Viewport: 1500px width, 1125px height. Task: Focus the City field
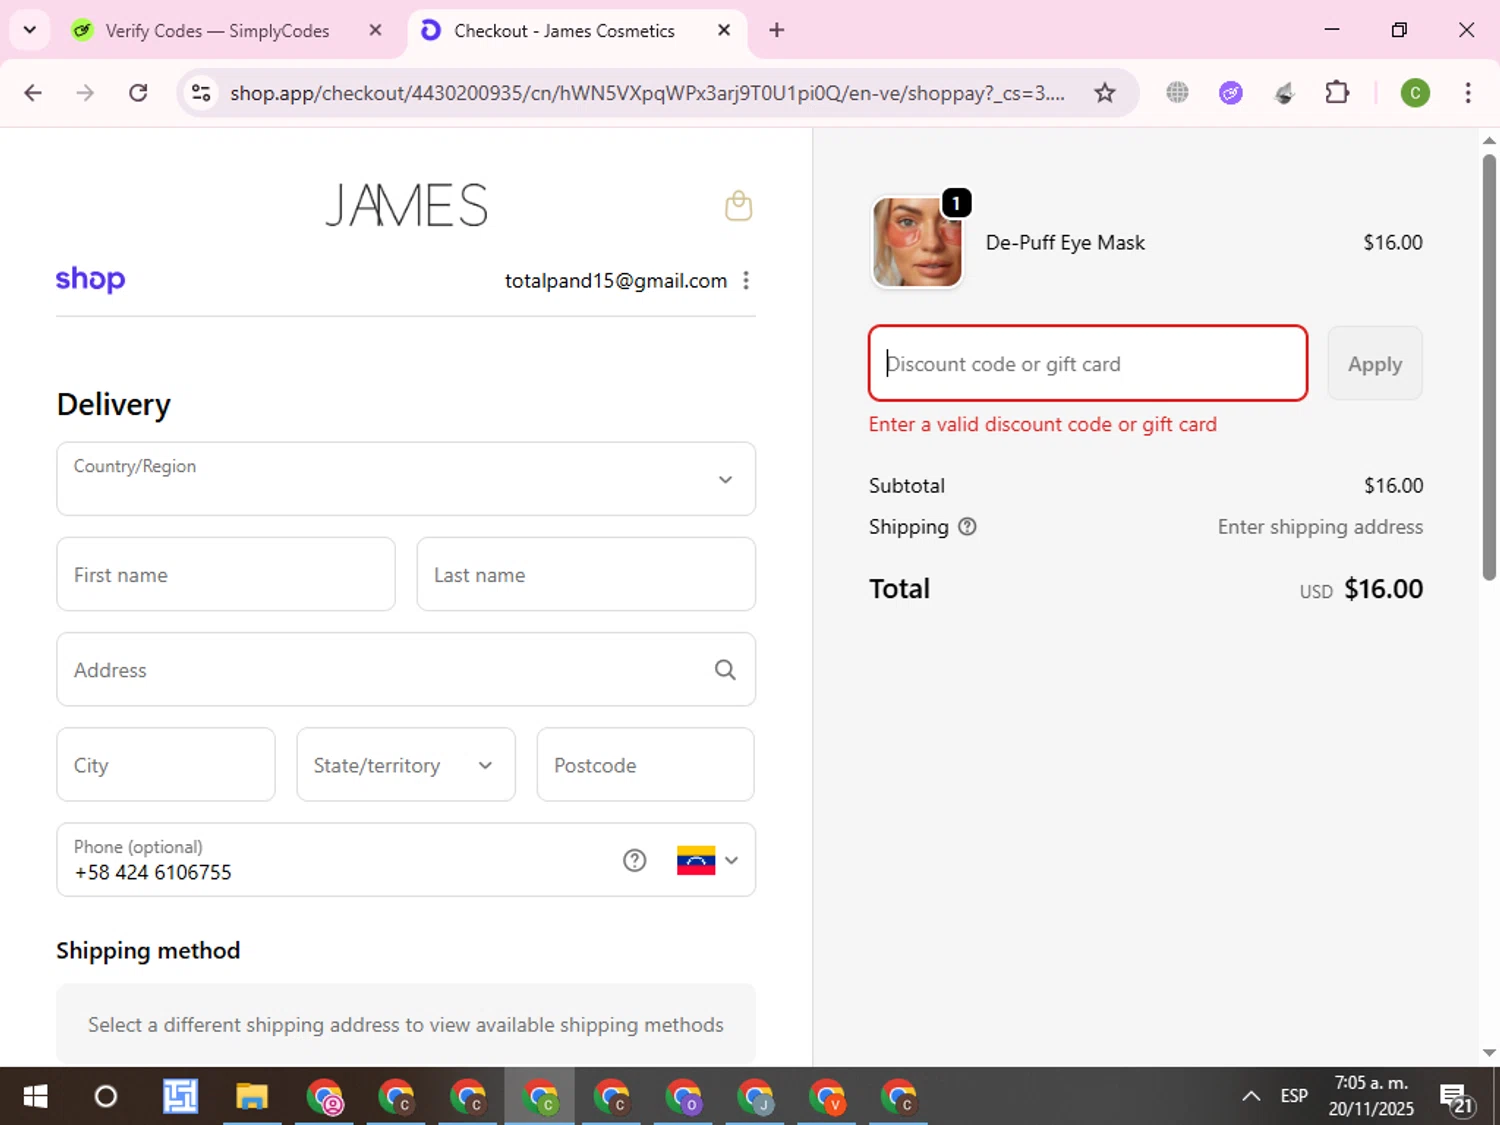pos(166,765)
